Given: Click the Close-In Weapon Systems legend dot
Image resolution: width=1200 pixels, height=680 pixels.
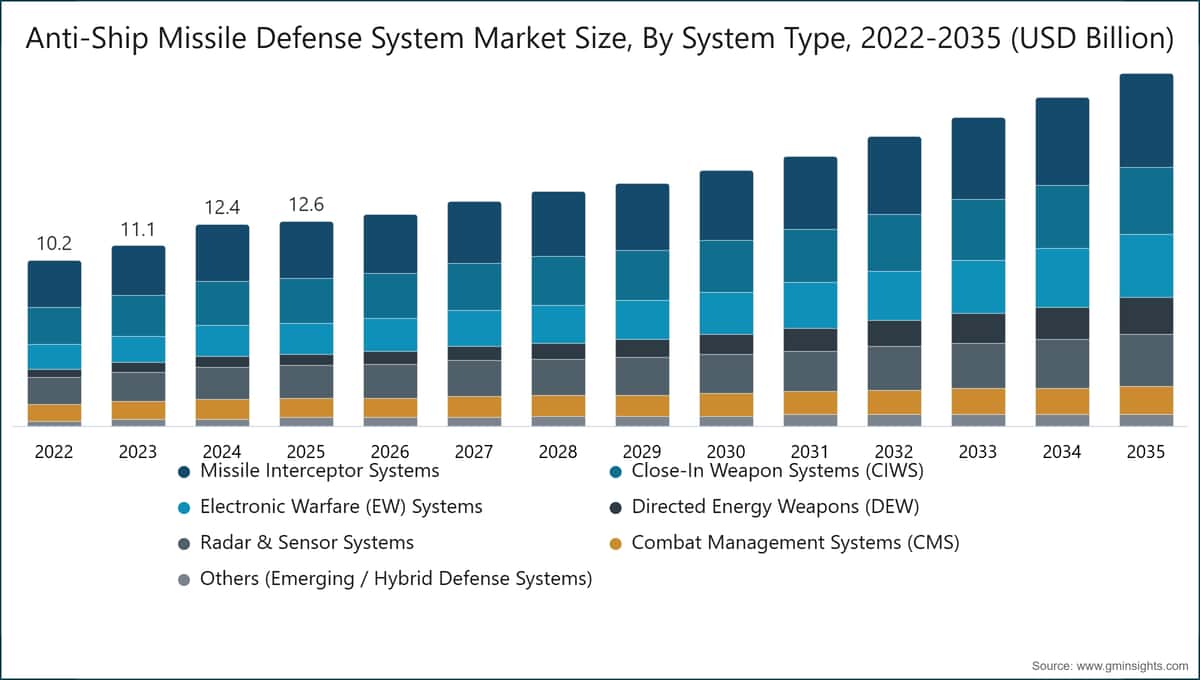Looking at the screenshot, I should coord(616,471).
